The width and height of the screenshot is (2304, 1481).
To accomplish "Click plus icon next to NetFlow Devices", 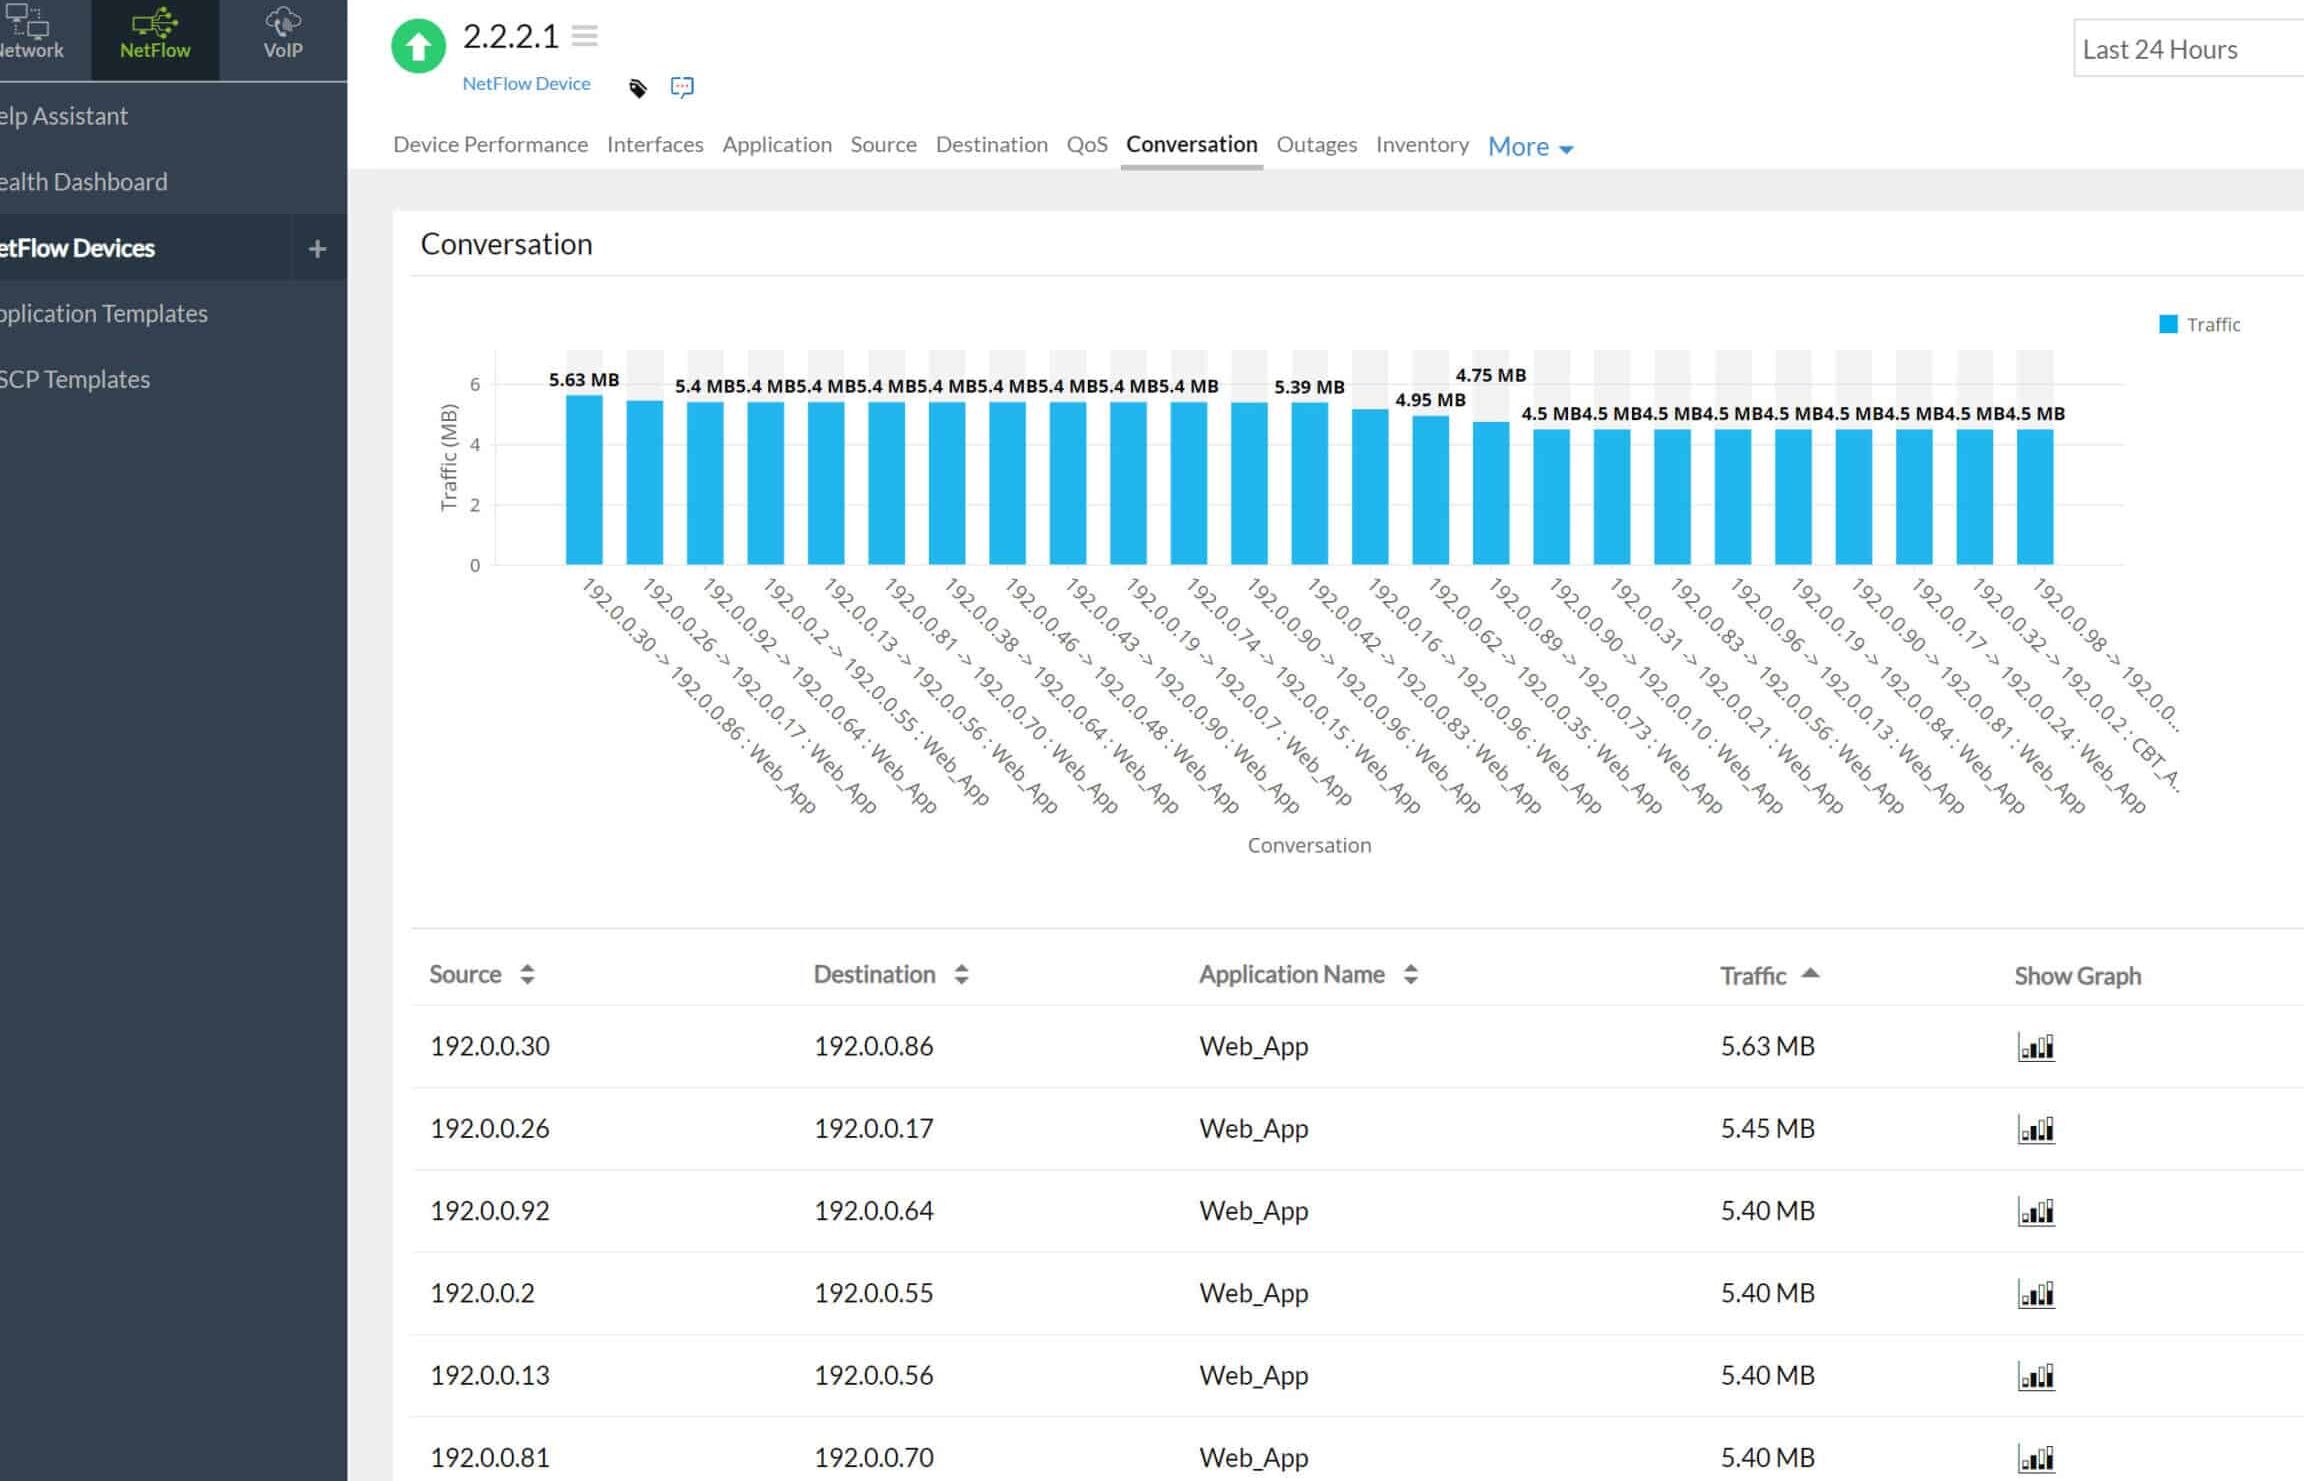I will (x=317, y=249).
